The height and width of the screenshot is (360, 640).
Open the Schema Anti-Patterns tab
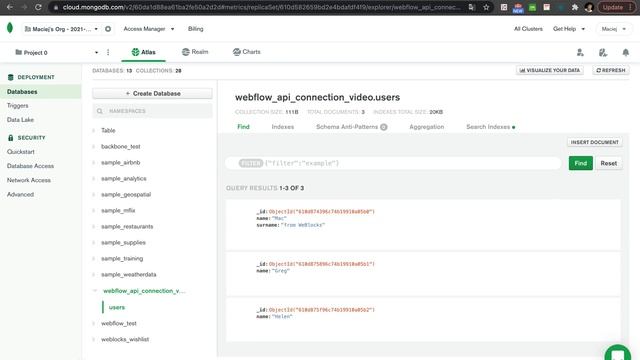pyautogui.click(x=351, y=127)
